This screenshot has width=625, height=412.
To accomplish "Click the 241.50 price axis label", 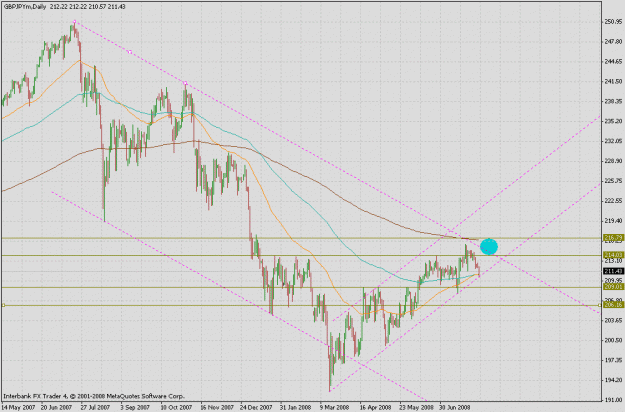I will pyautogui.click(x=613, y=81).
